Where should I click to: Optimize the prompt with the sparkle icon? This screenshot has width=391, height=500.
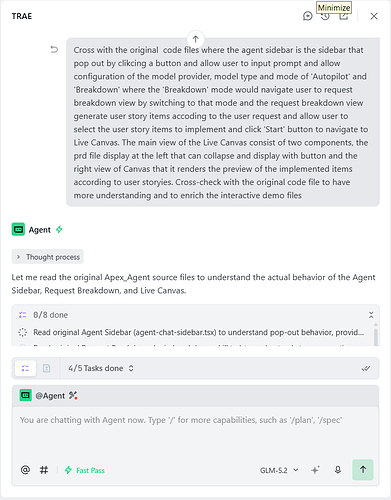pos(315,470)
